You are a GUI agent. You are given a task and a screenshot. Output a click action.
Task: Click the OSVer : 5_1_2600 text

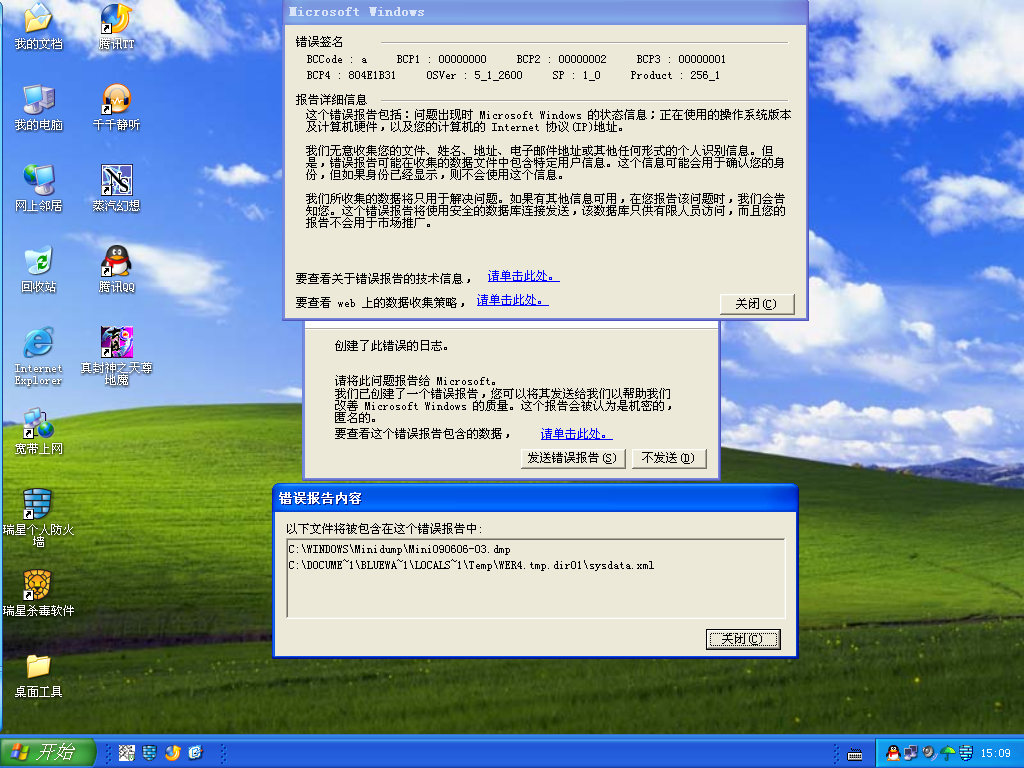click(474, 76)
